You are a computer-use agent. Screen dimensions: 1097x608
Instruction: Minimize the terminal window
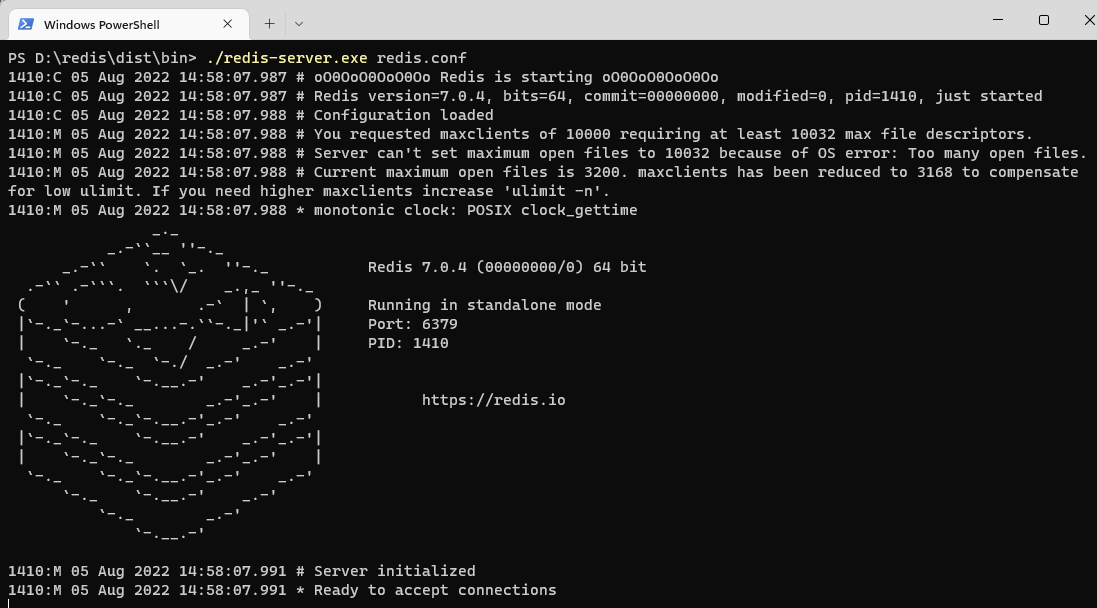click(997, 20)
